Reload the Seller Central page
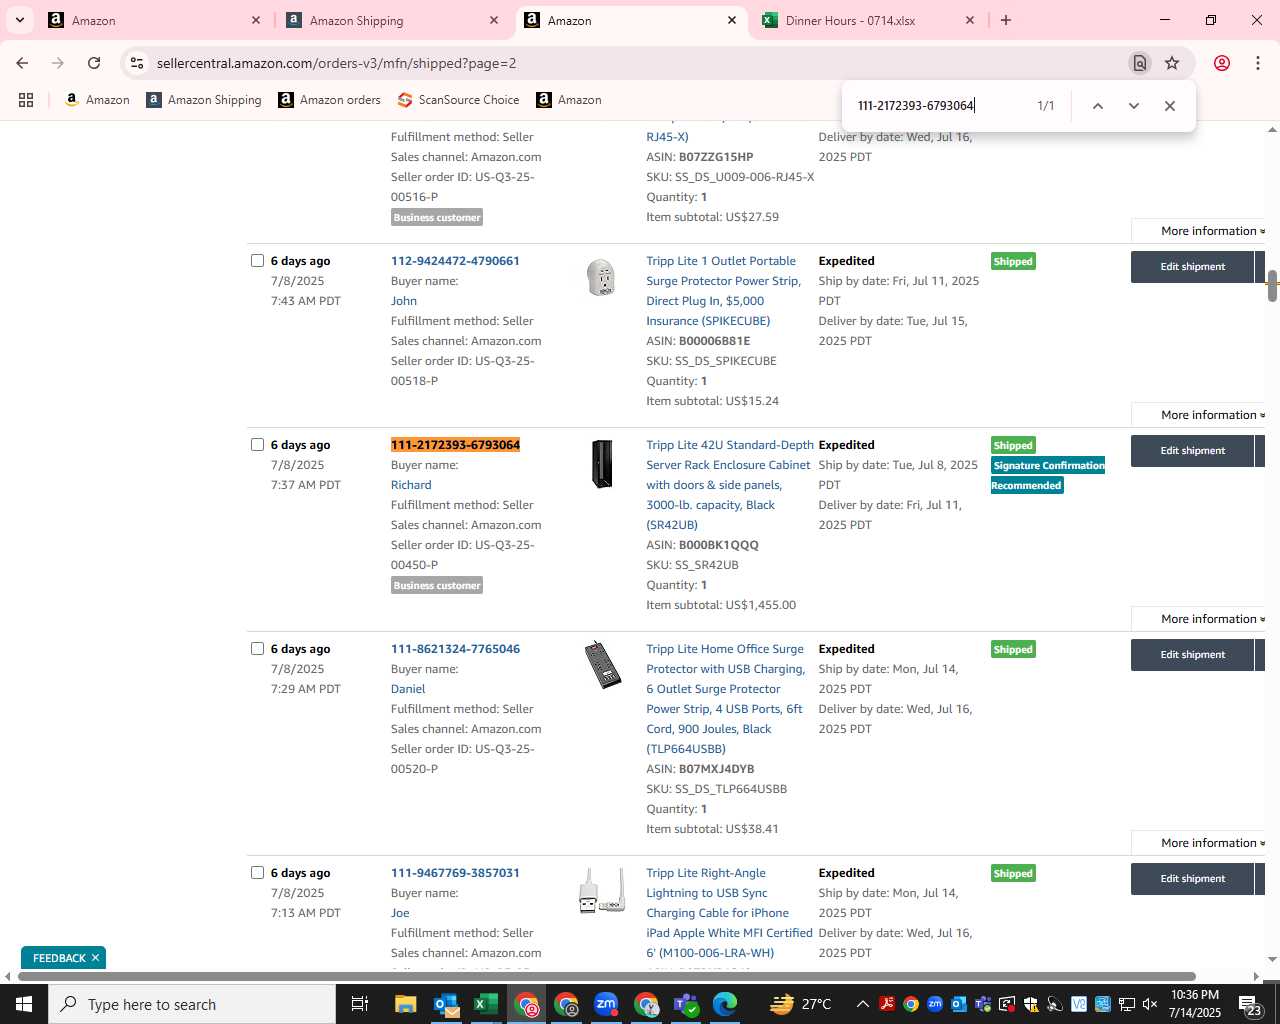Viewport: 1280px width, 1024px height. [x=94, y=63]
